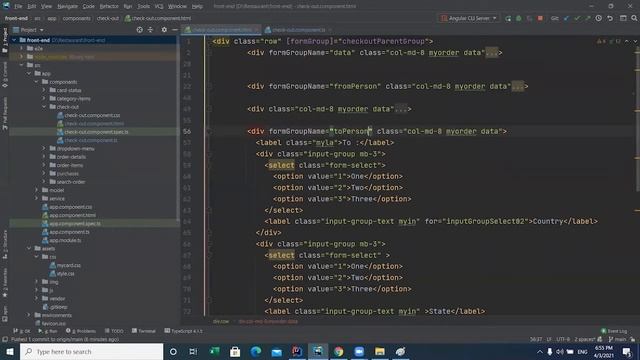This screenshot has width=640, height=360.
Task: Expand the service folder
Action: (37, 198)
